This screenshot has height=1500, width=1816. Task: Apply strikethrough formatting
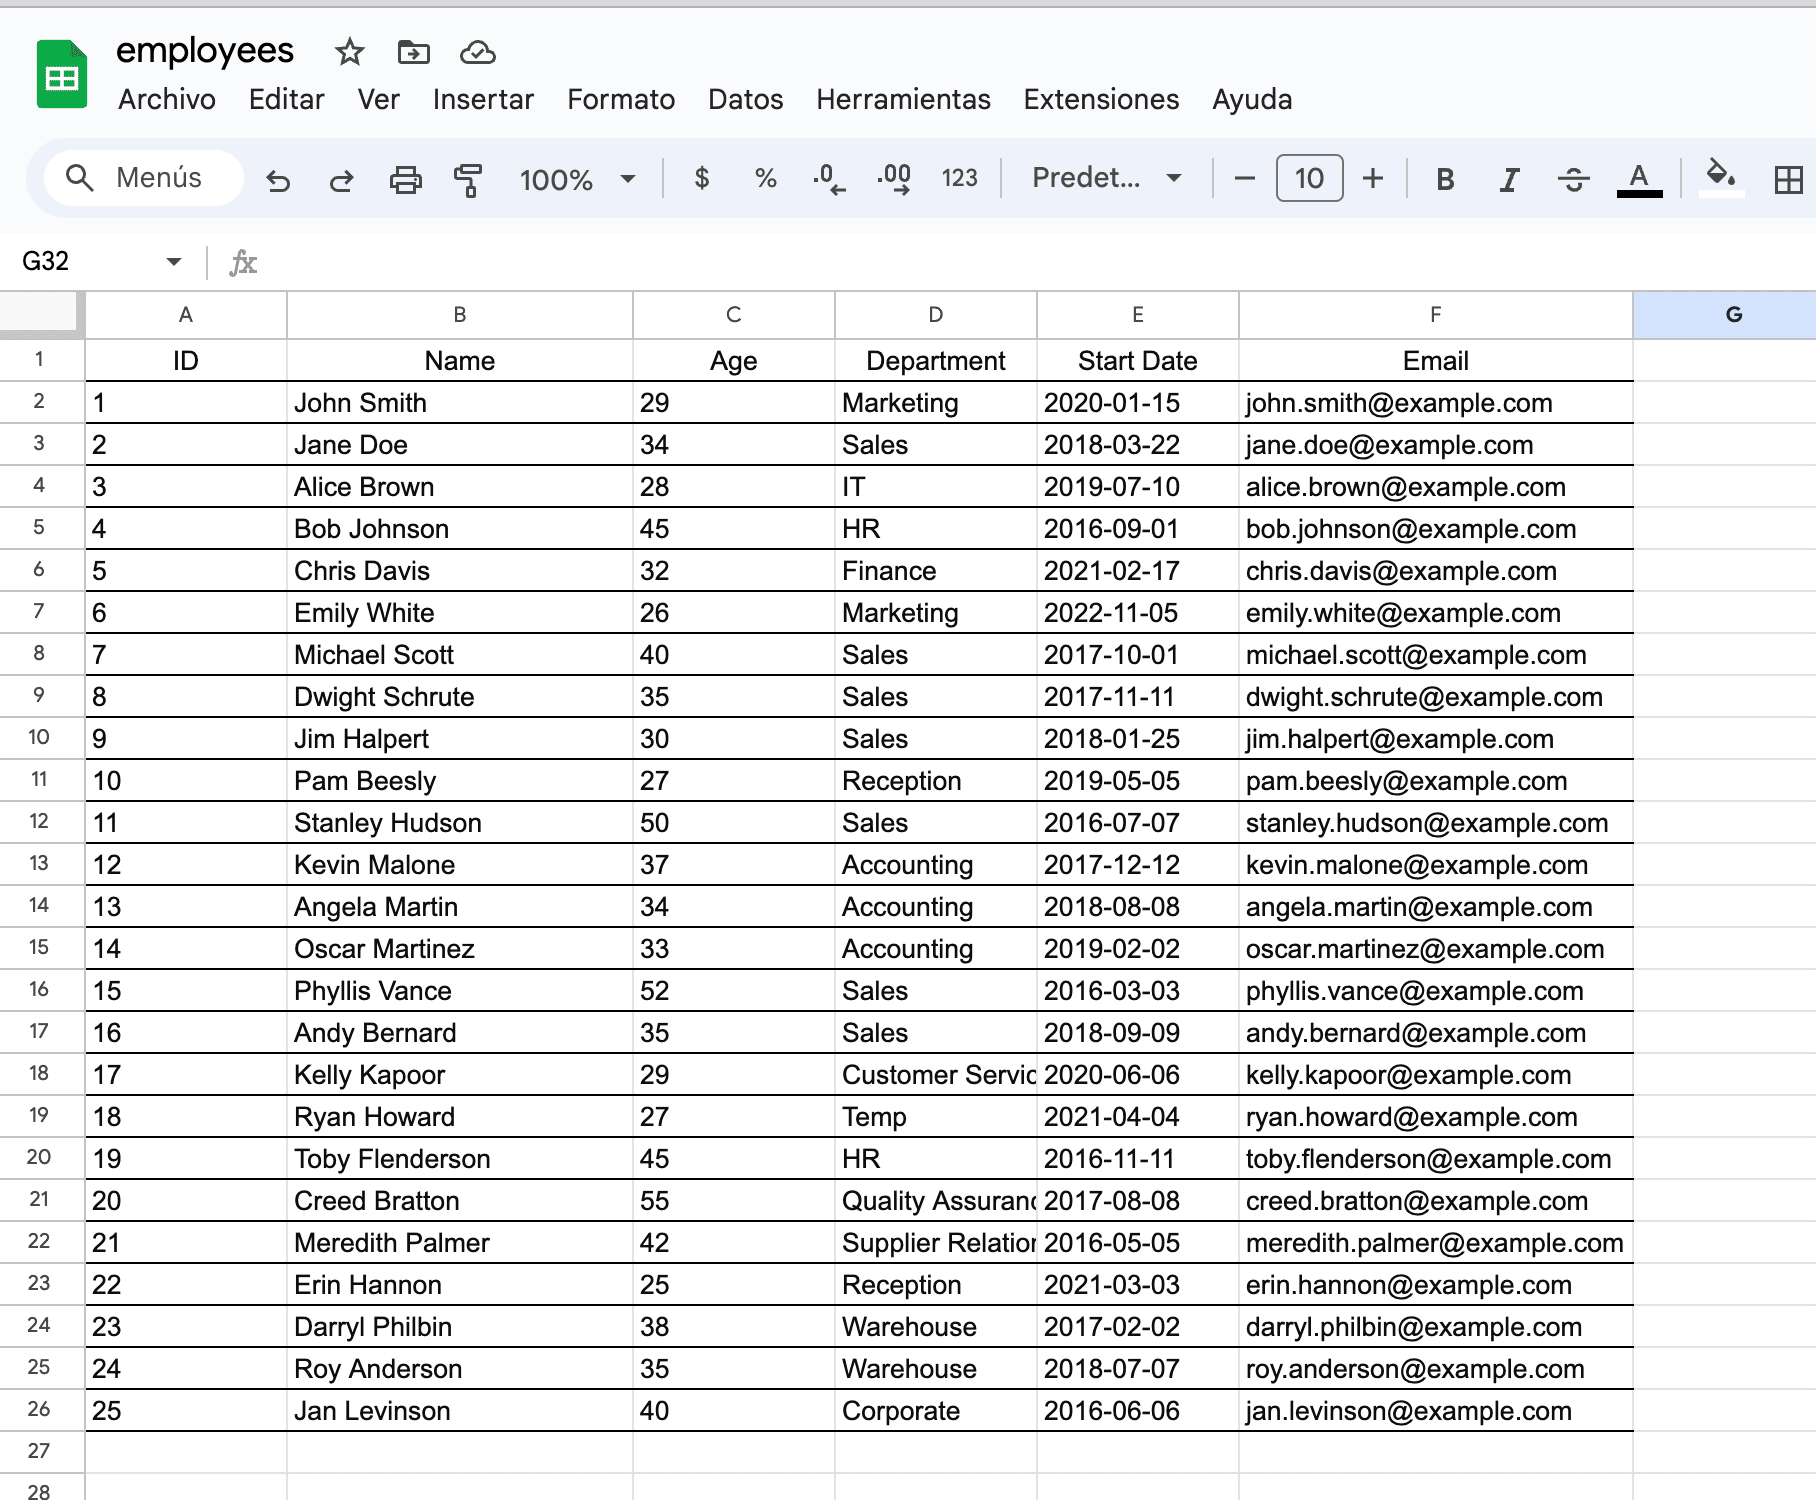click(1573, 179)
